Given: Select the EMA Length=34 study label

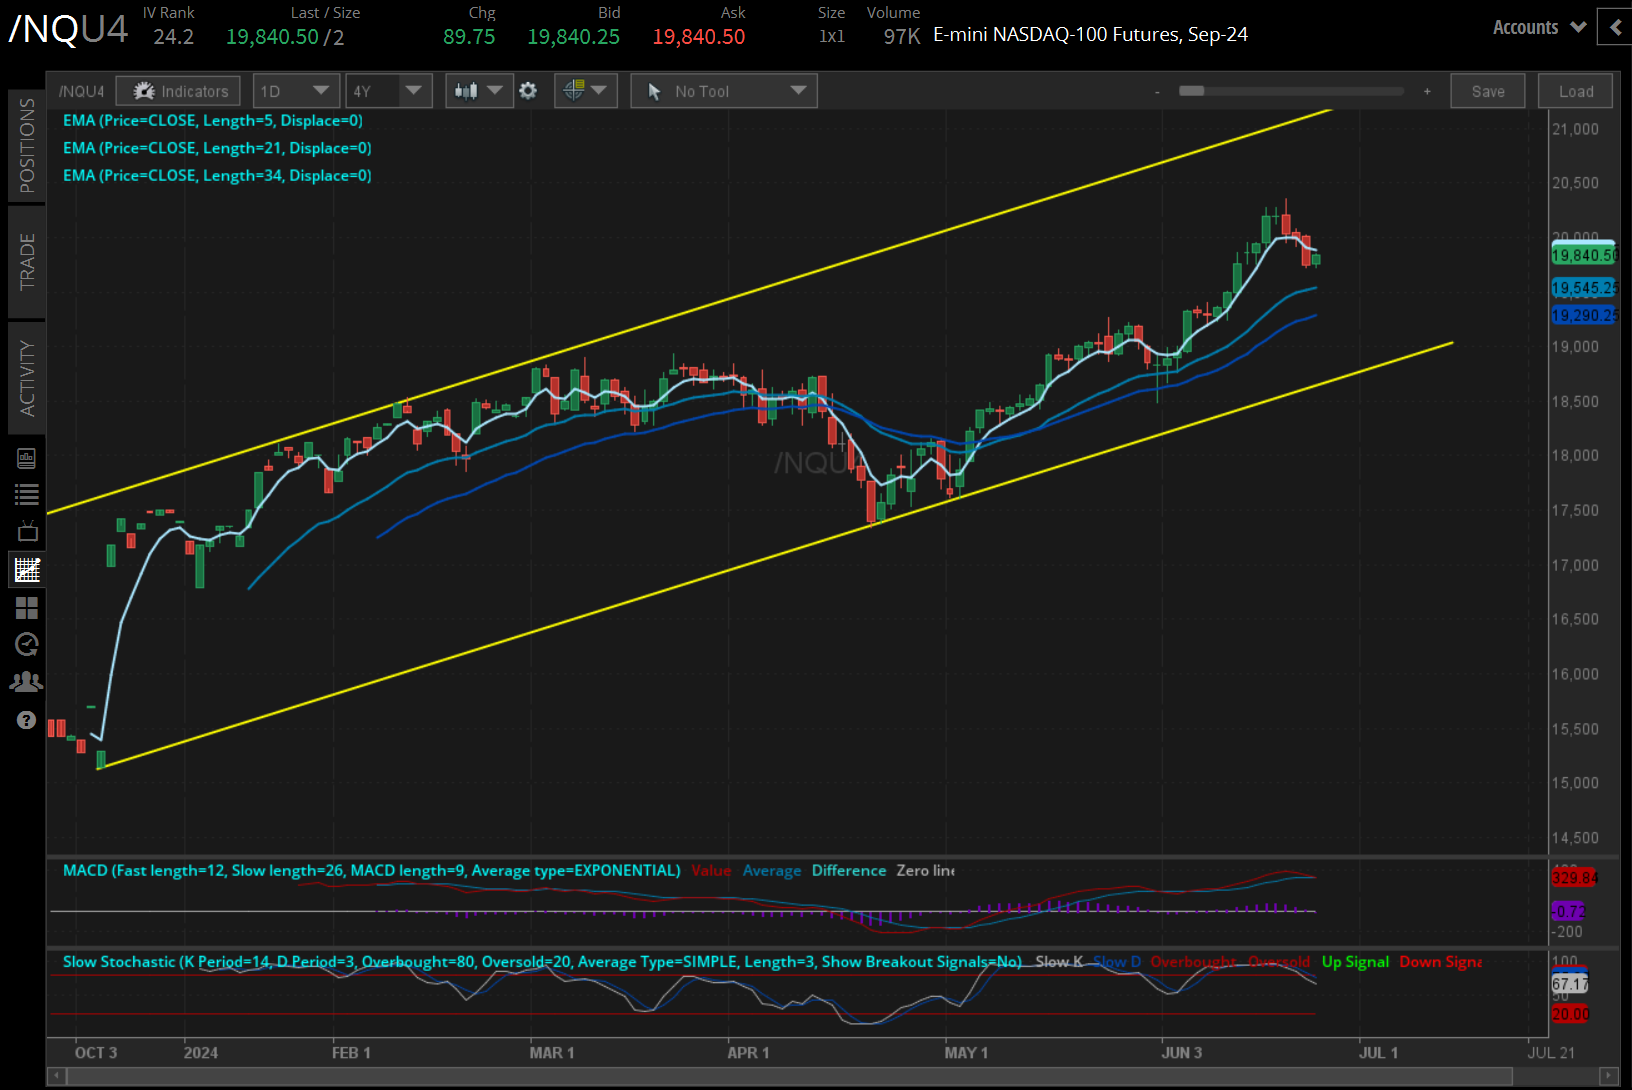Looking at the screenshot, I should click(x=217, y=175).
